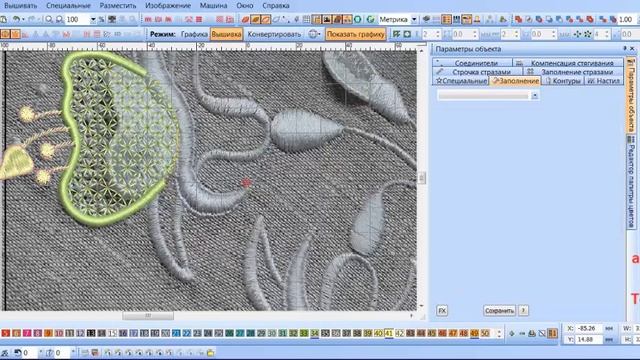Screen dimensions: 640x360
Task: Click the orange numbered icon right of palette
Action: click(x=552, y=333)
